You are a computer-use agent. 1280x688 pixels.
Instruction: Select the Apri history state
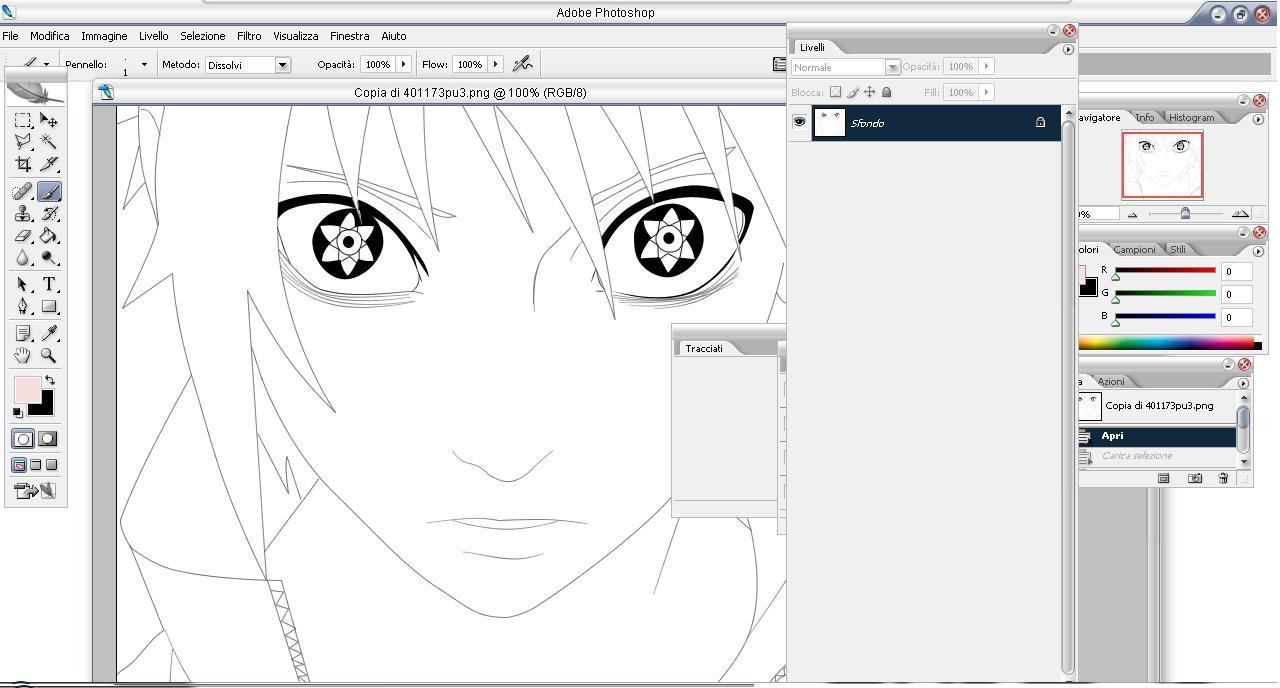tap(1112, 436)
